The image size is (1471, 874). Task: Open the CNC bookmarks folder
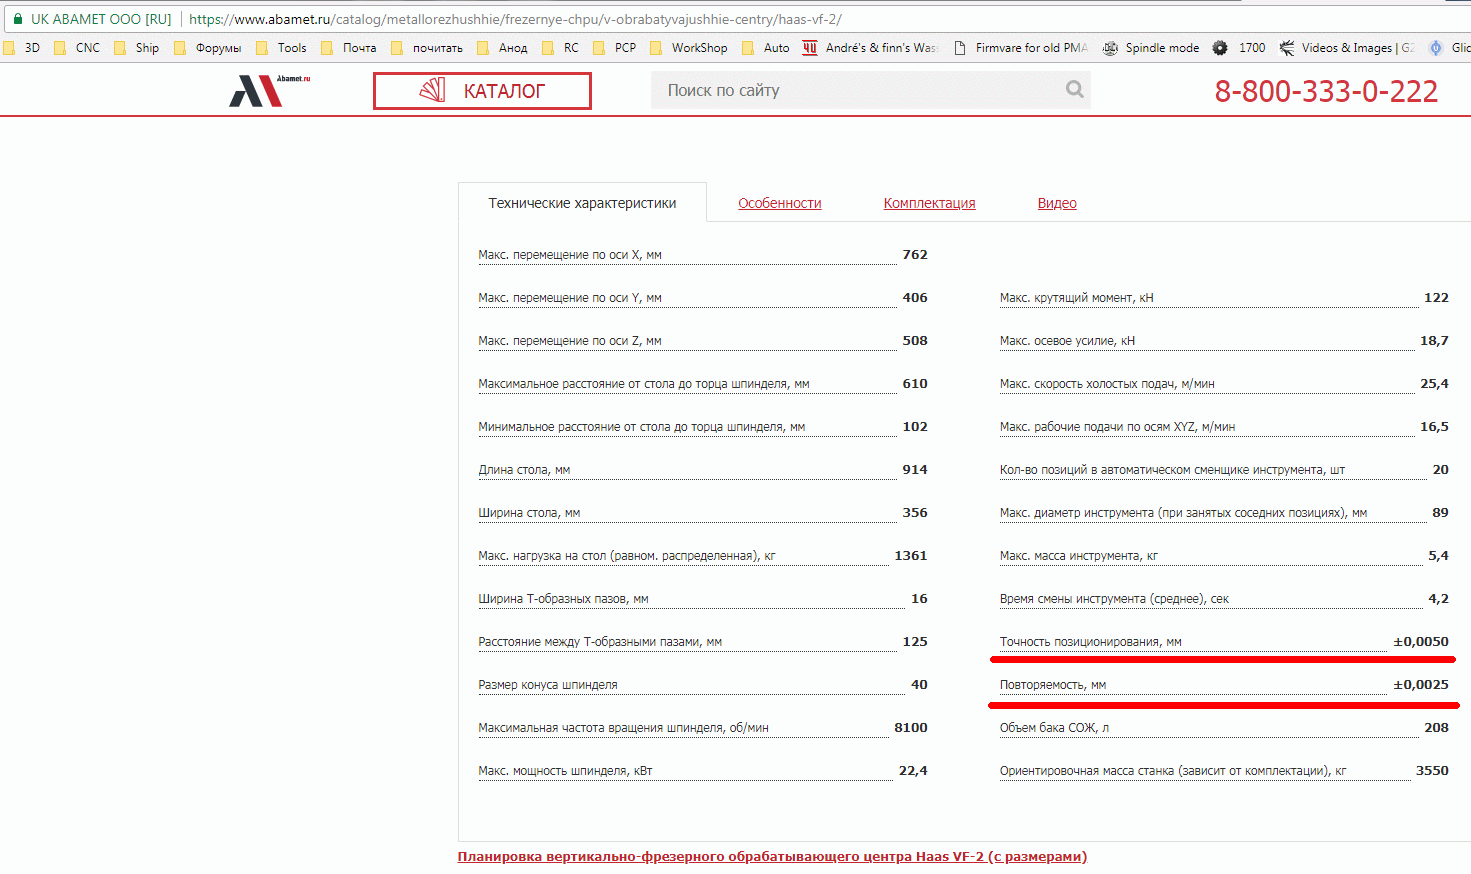click(78, 48)
